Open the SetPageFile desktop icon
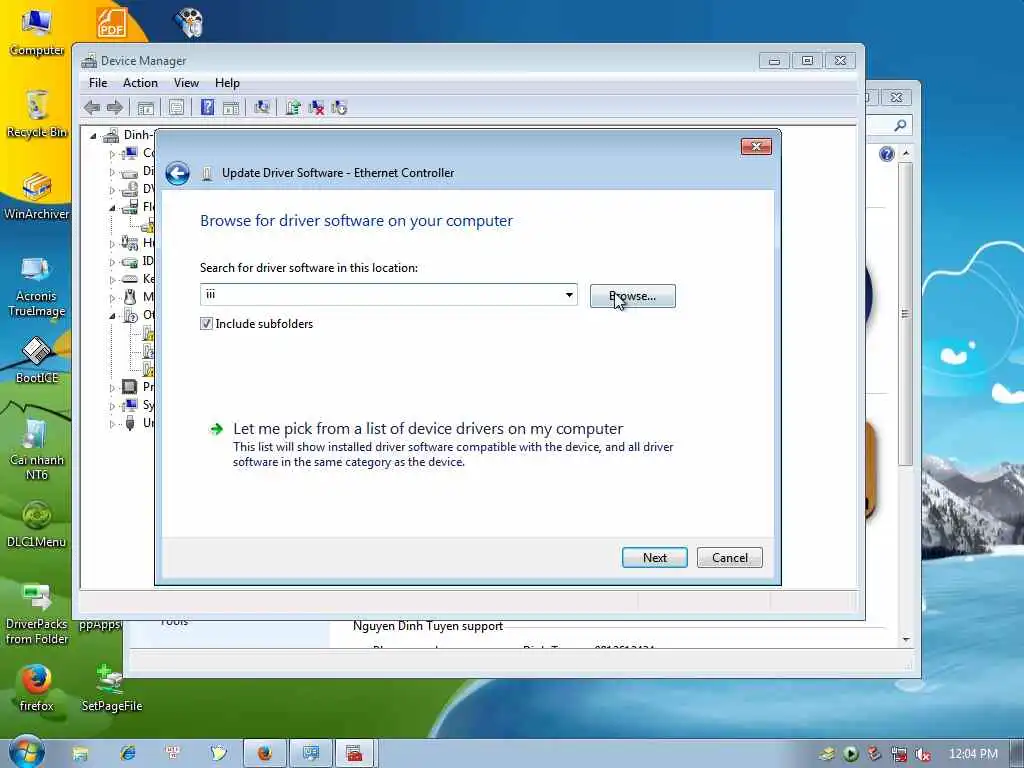 (112, 688)
